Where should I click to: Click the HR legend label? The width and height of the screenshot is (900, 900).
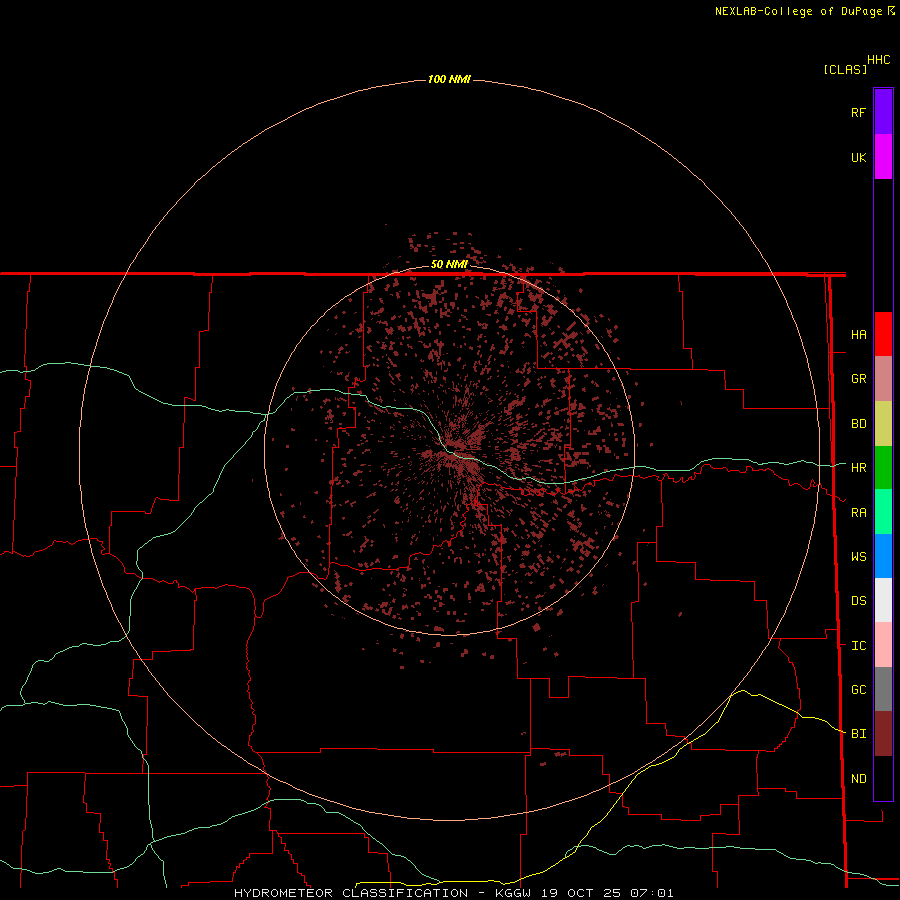pyautogui.click(x=858, y=468)
